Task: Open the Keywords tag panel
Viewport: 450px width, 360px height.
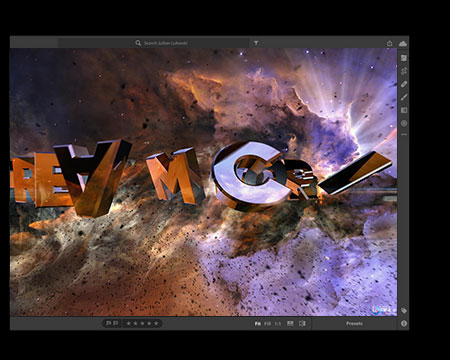Action: [x=404, y=311]
